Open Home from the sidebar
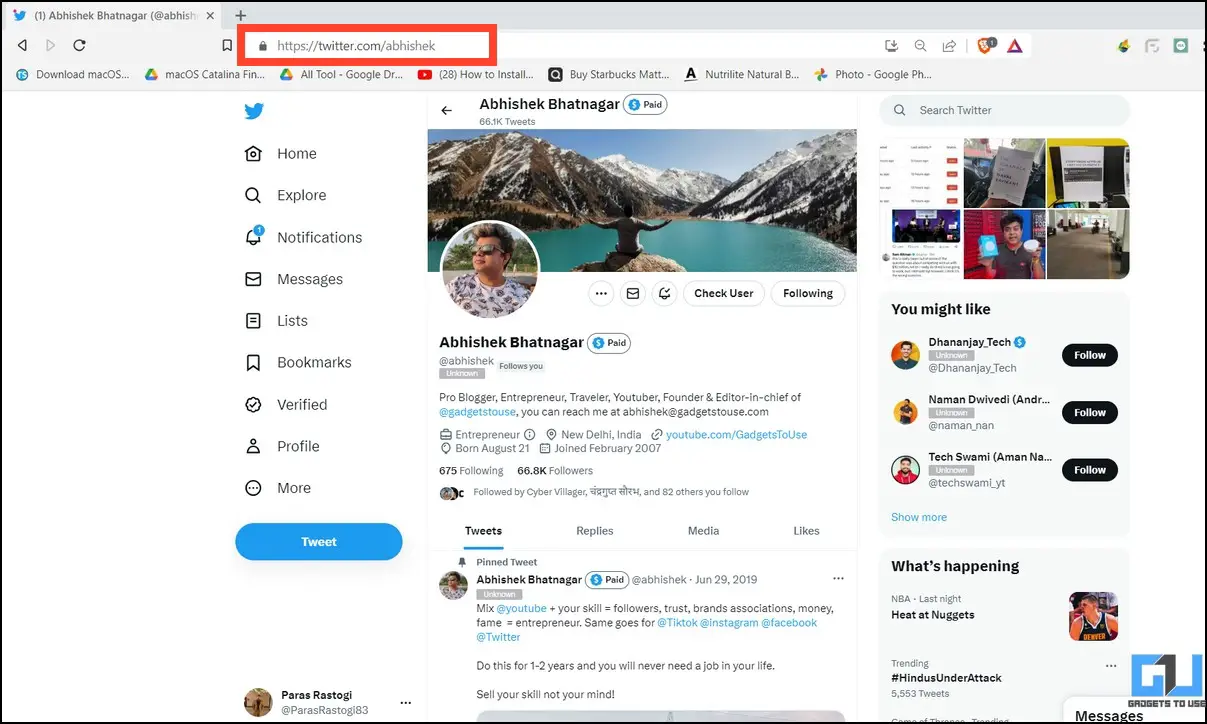The height and width of the screenshot is (724, 1207). 281,153
